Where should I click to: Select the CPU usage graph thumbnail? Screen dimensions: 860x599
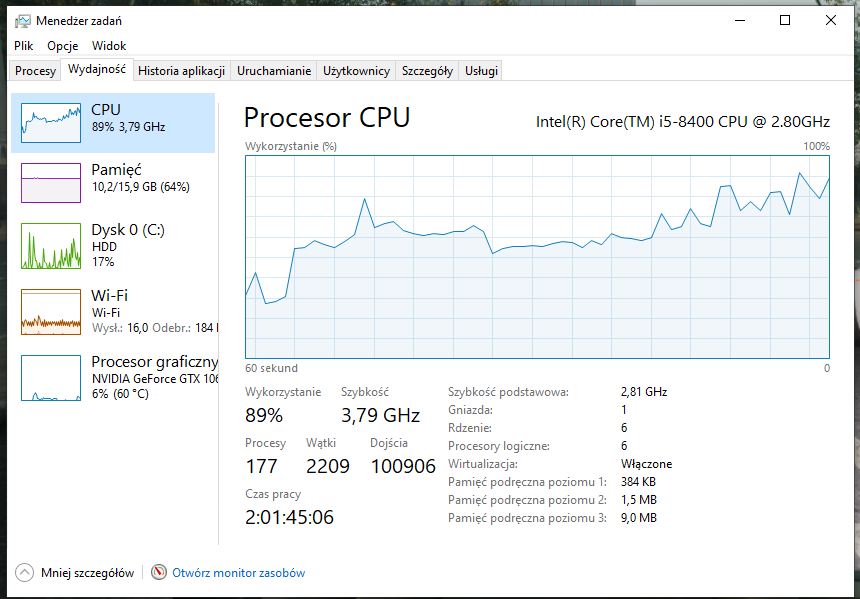click(51, 123)
